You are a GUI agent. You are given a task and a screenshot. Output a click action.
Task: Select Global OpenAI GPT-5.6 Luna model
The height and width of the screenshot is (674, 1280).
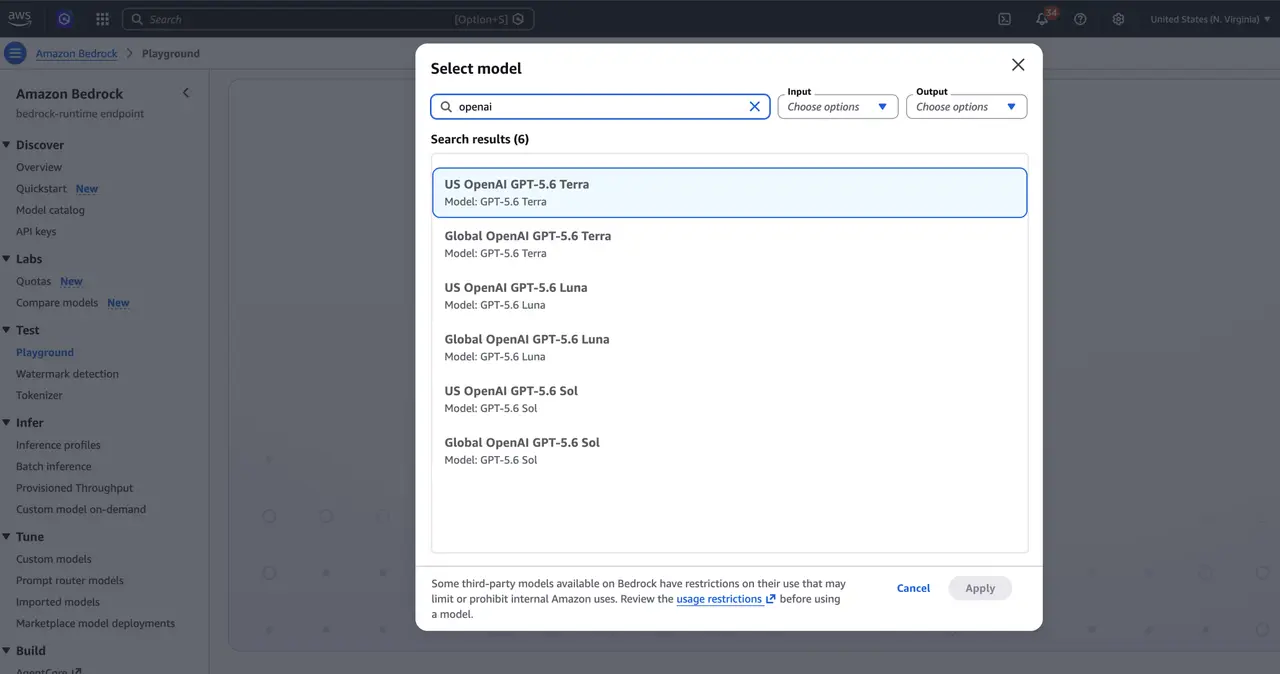(x=729, y=347)
